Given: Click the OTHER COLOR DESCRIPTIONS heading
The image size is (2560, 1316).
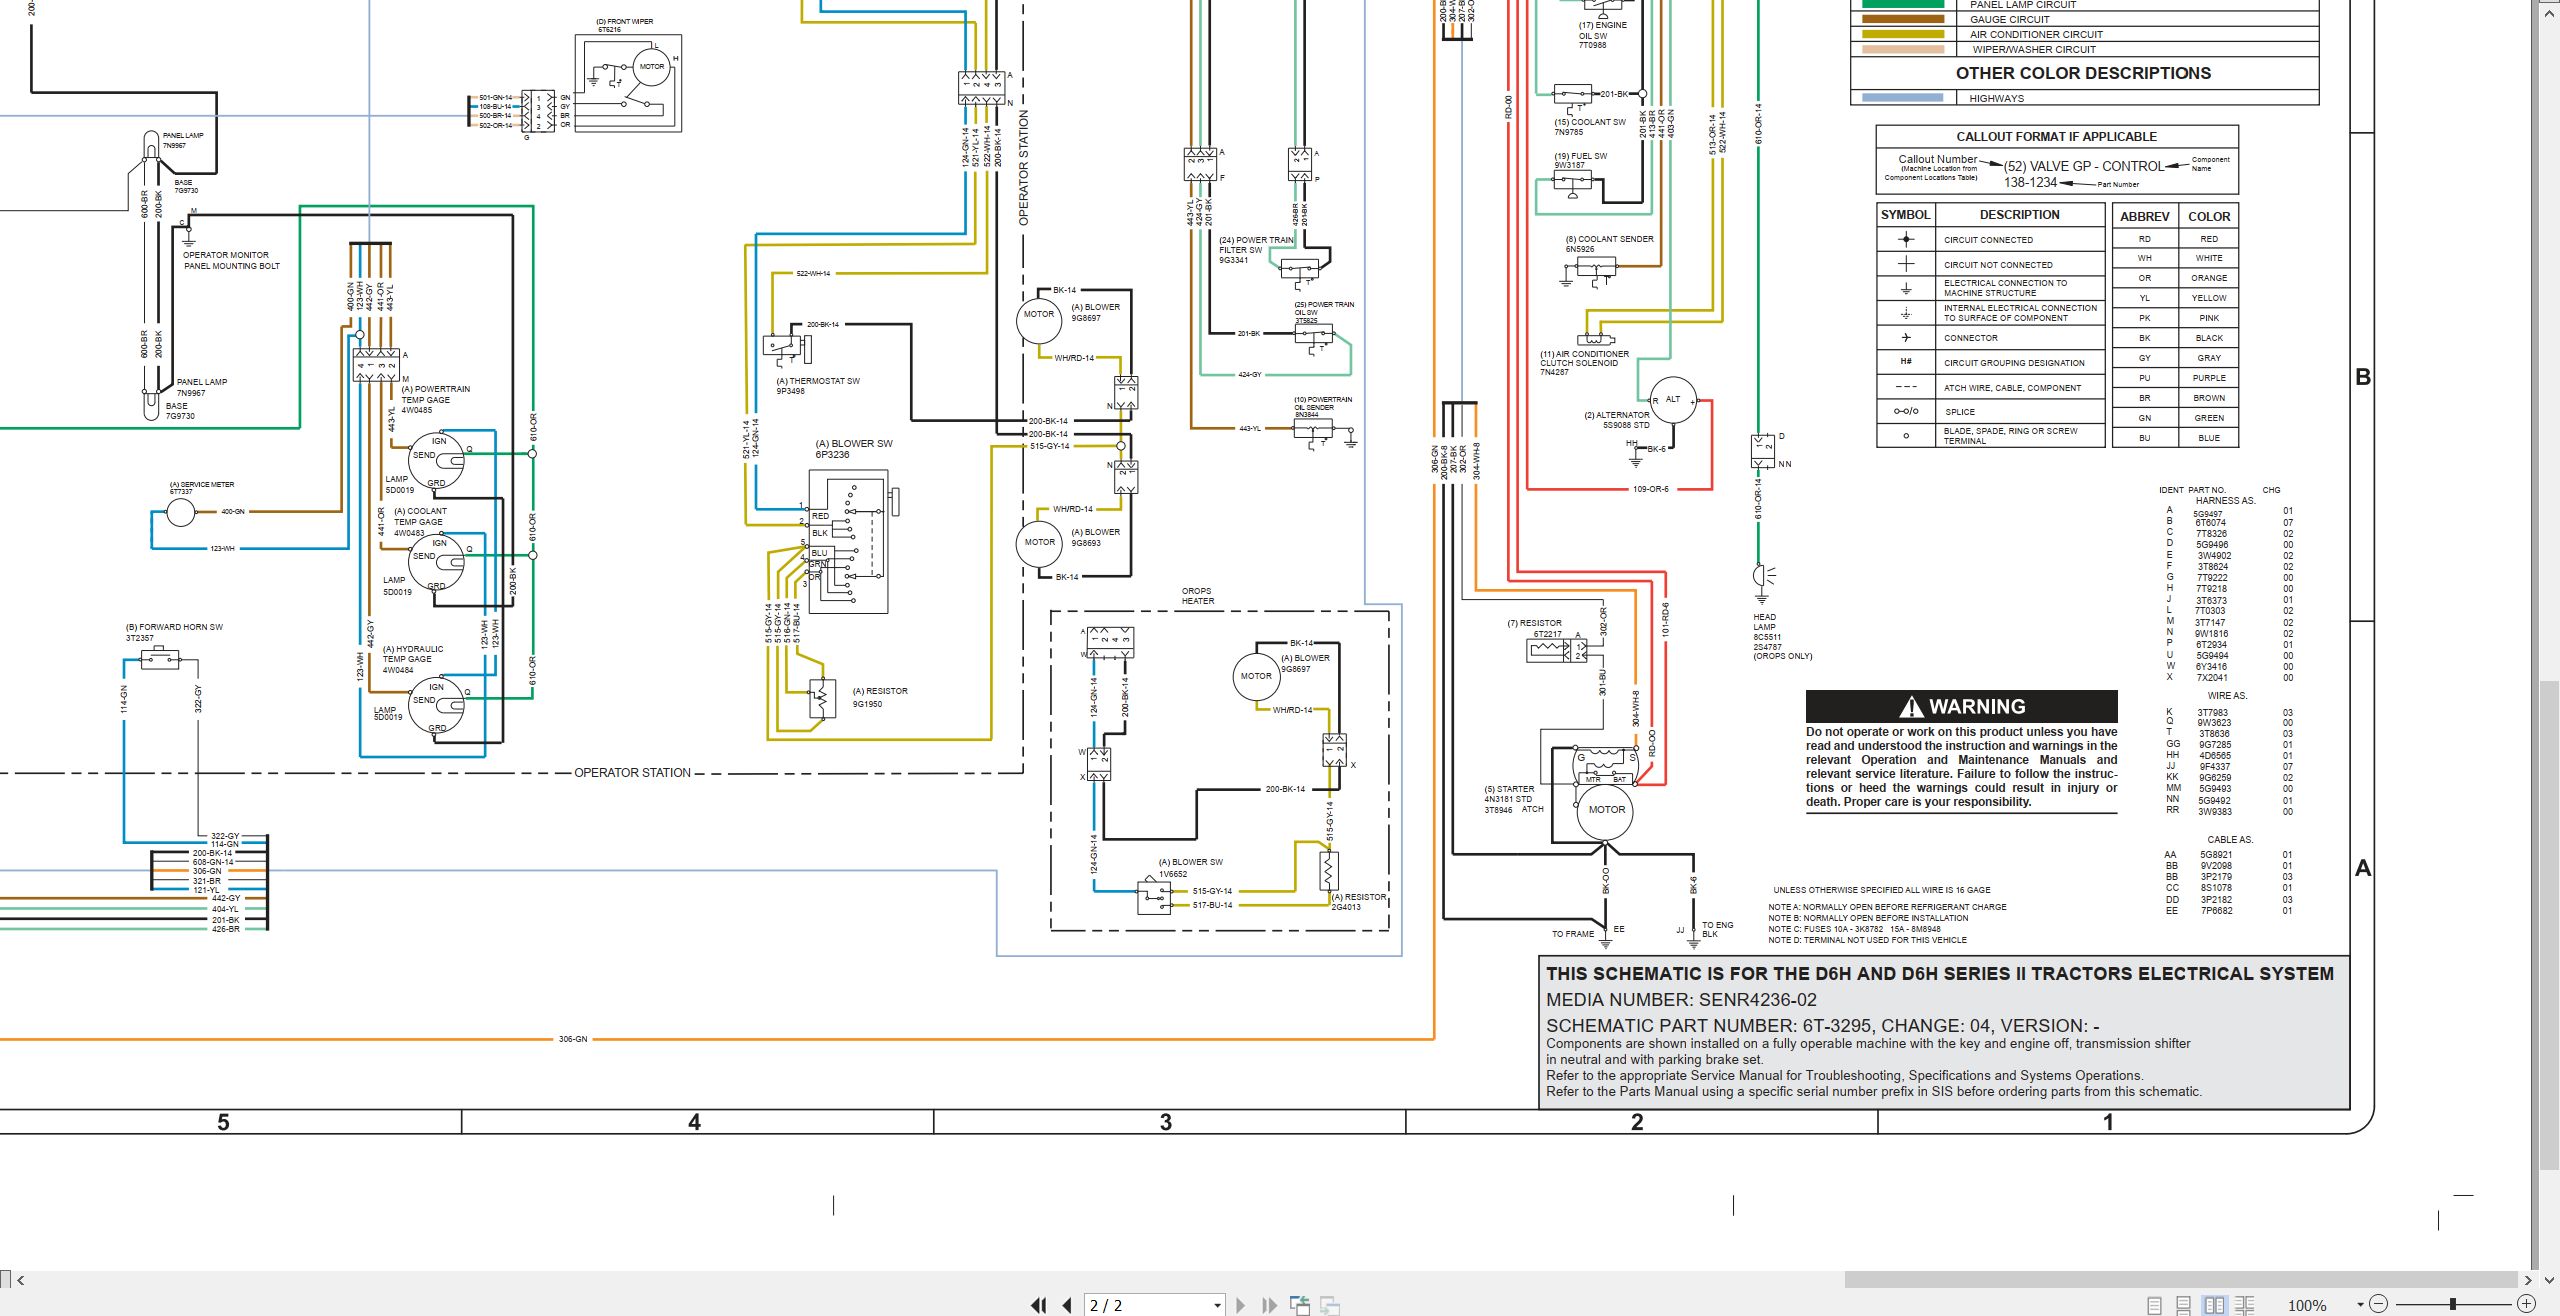Looking at the screenshot, I should tap(2083, 73).
